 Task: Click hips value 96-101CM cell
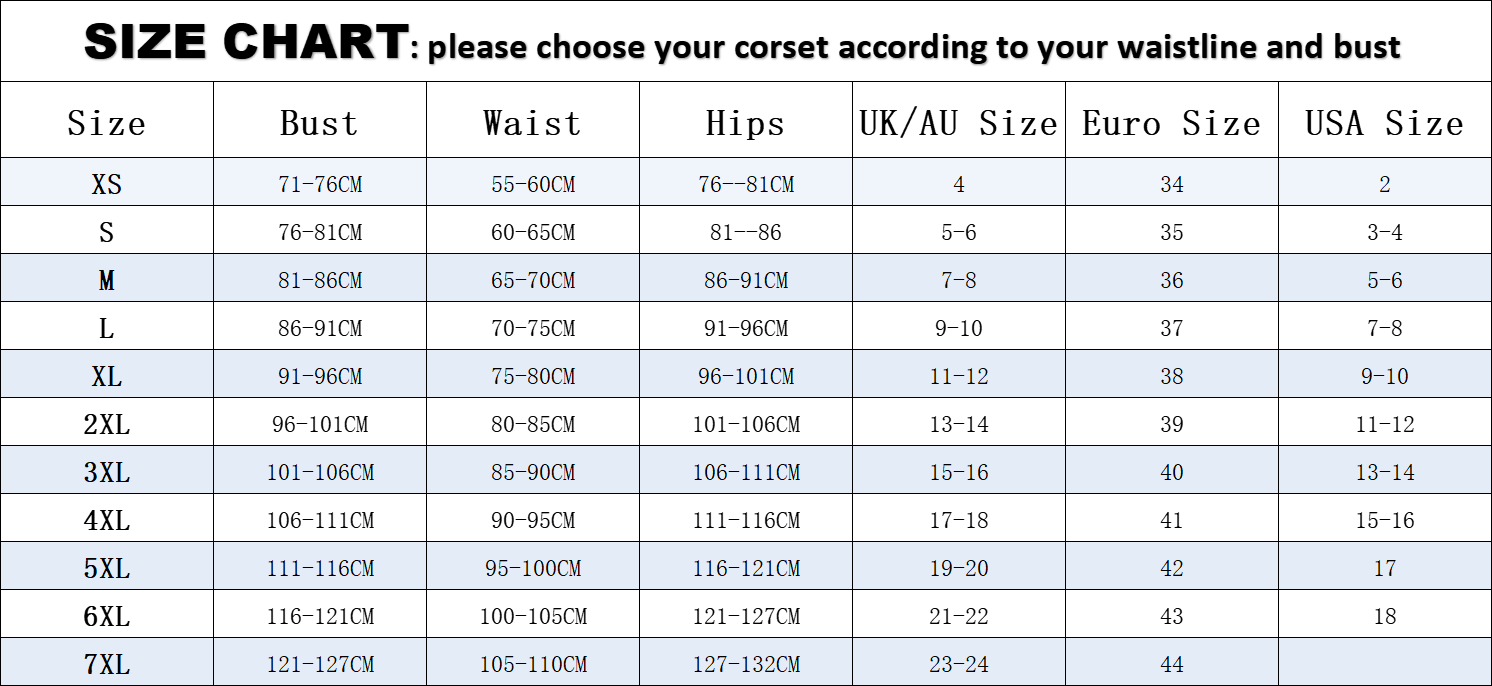[x=746, y=376]
